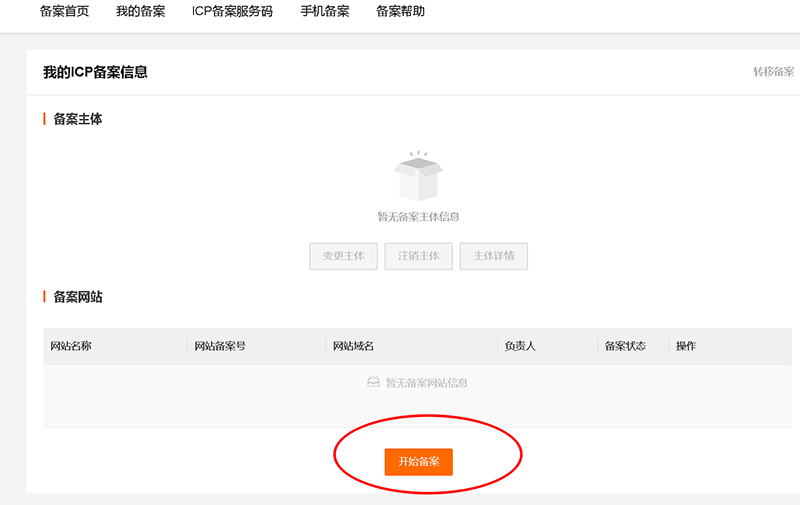Viewport: 800px width, 505px height.
Task: Click the 负责人 column header
Action: 520,346
